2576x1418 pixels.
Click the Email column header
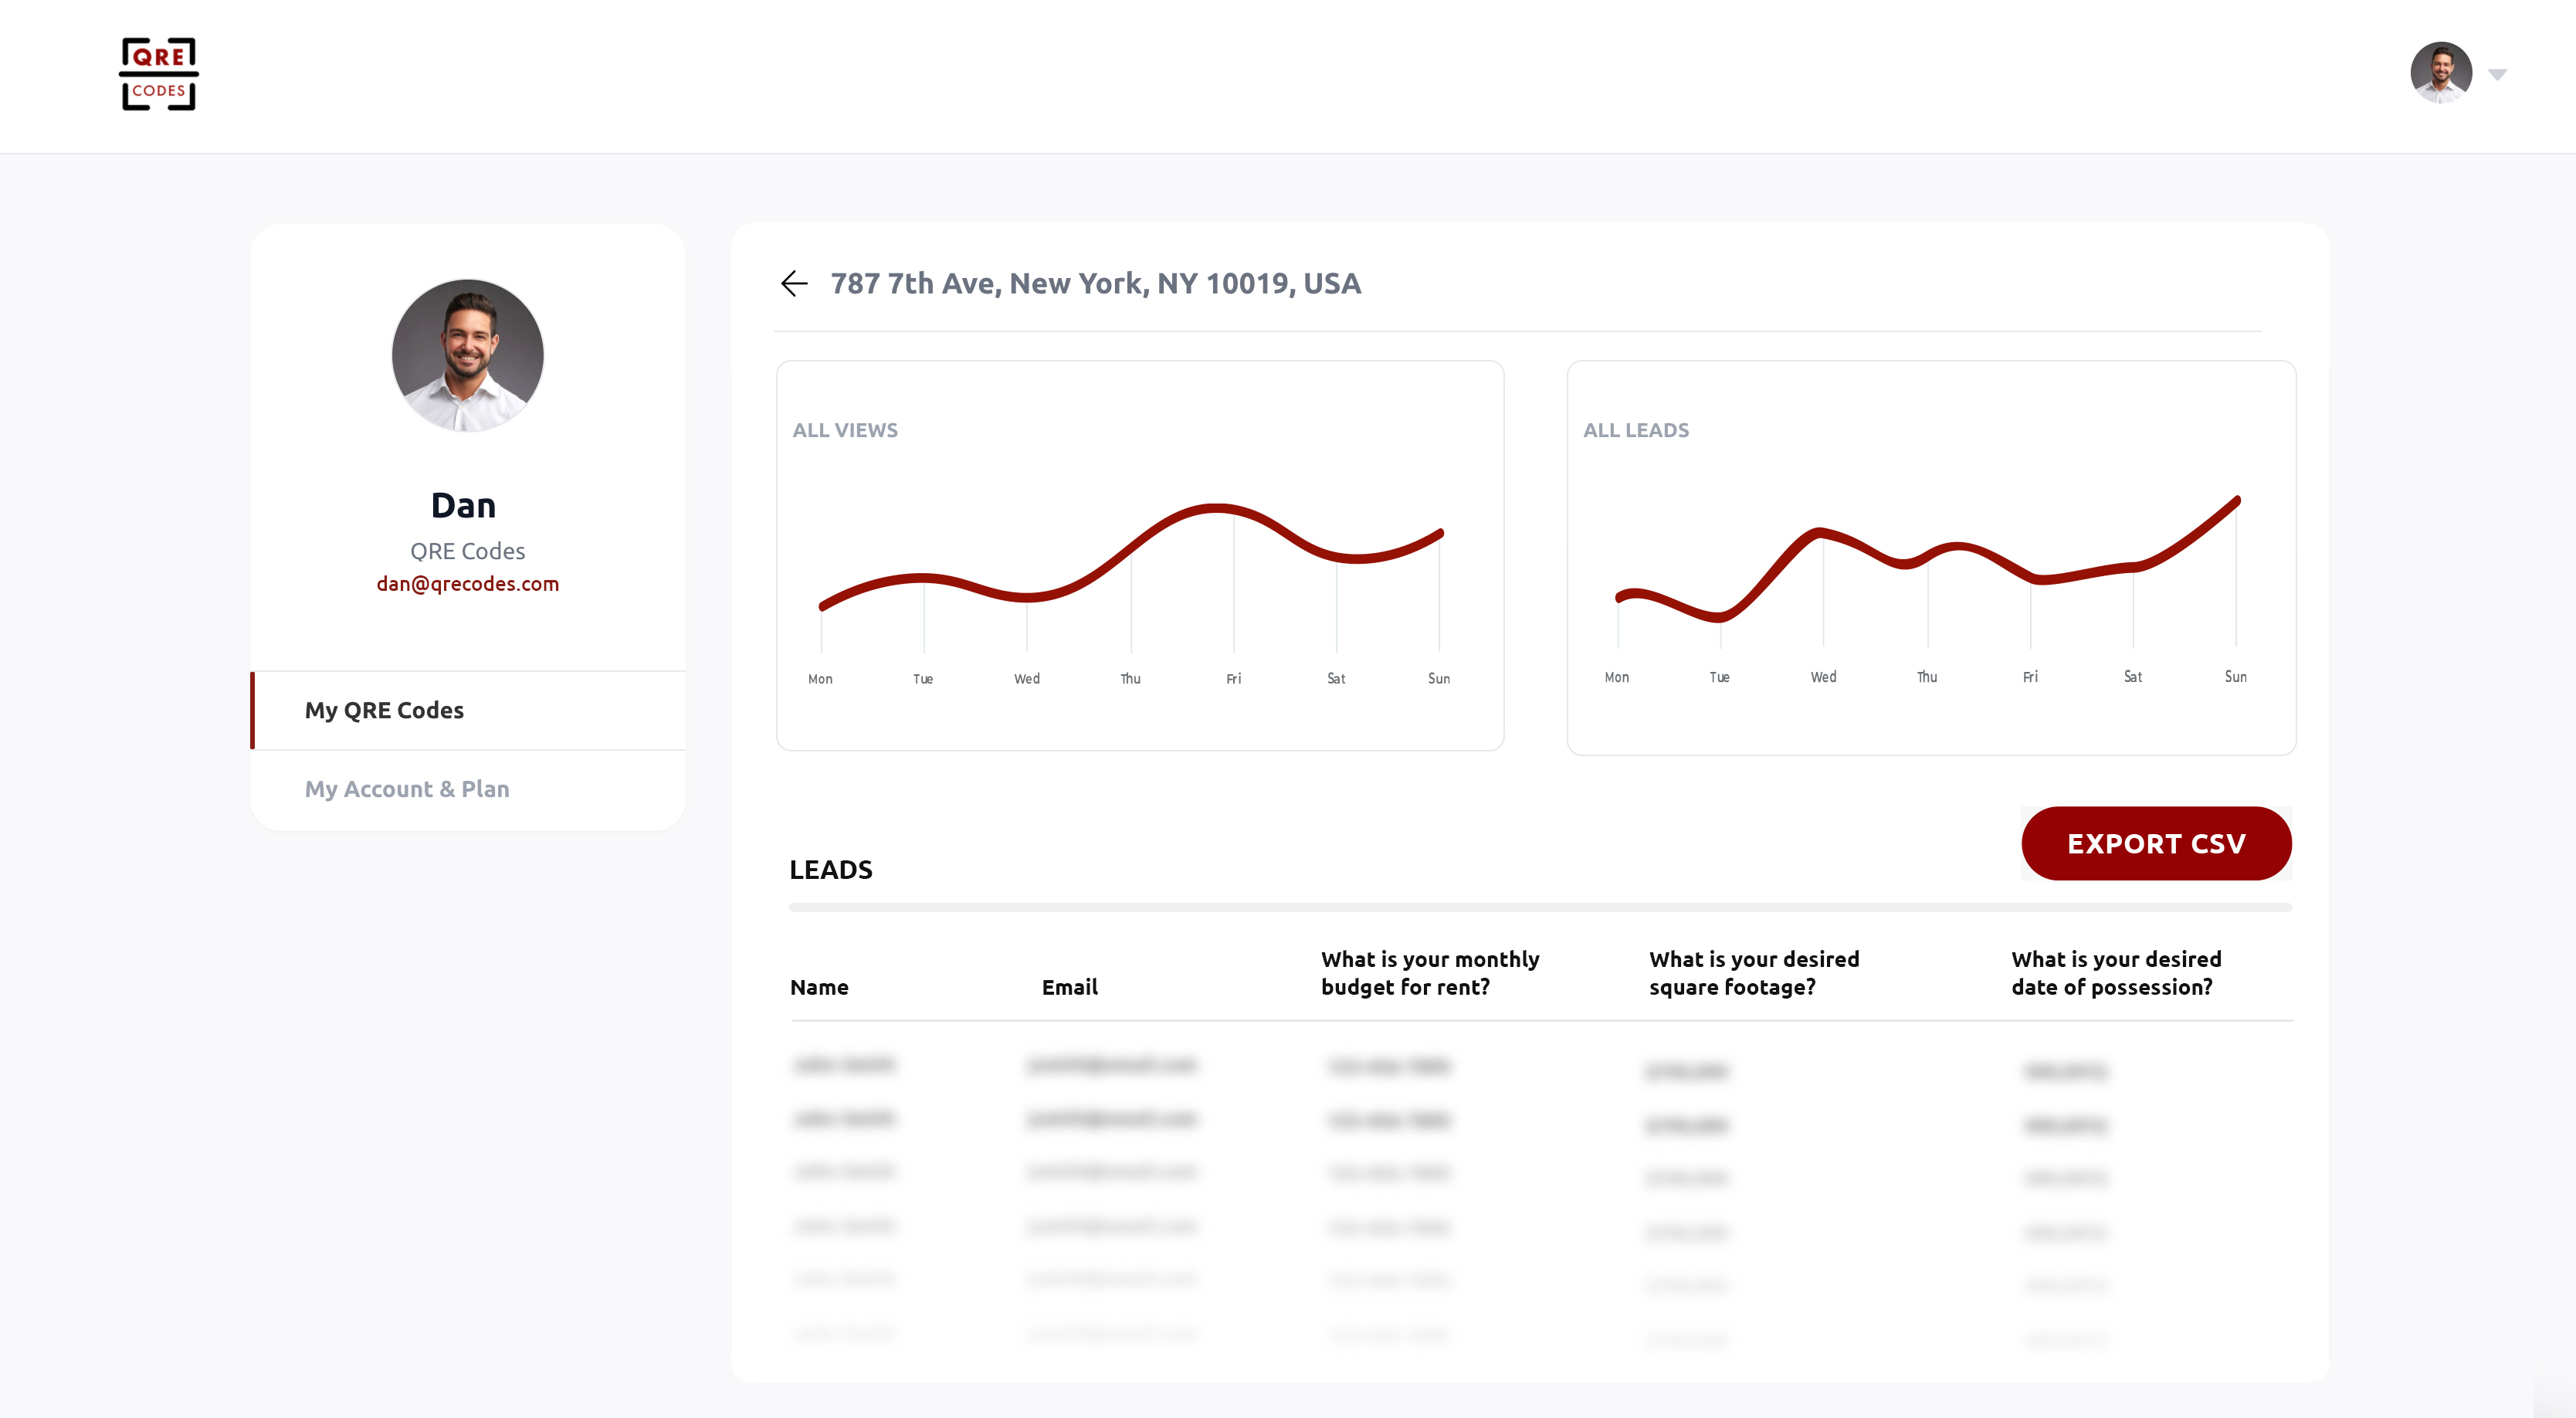pyautogui.click(x=1069, y=988)
